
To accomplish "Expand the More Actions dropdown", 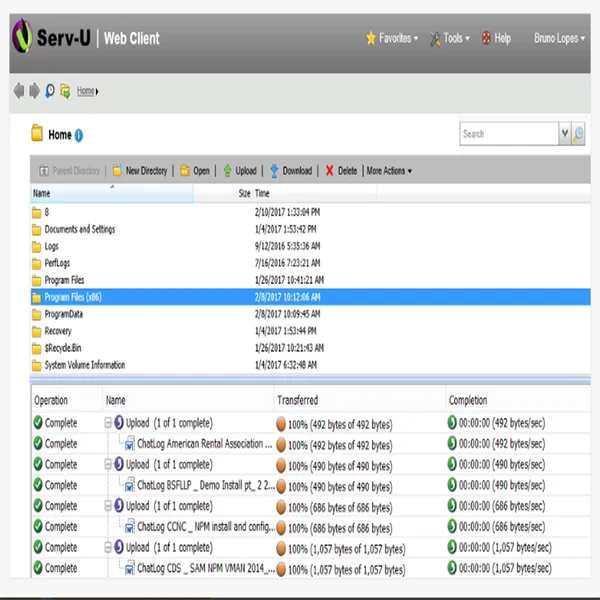I will (389, 171).
